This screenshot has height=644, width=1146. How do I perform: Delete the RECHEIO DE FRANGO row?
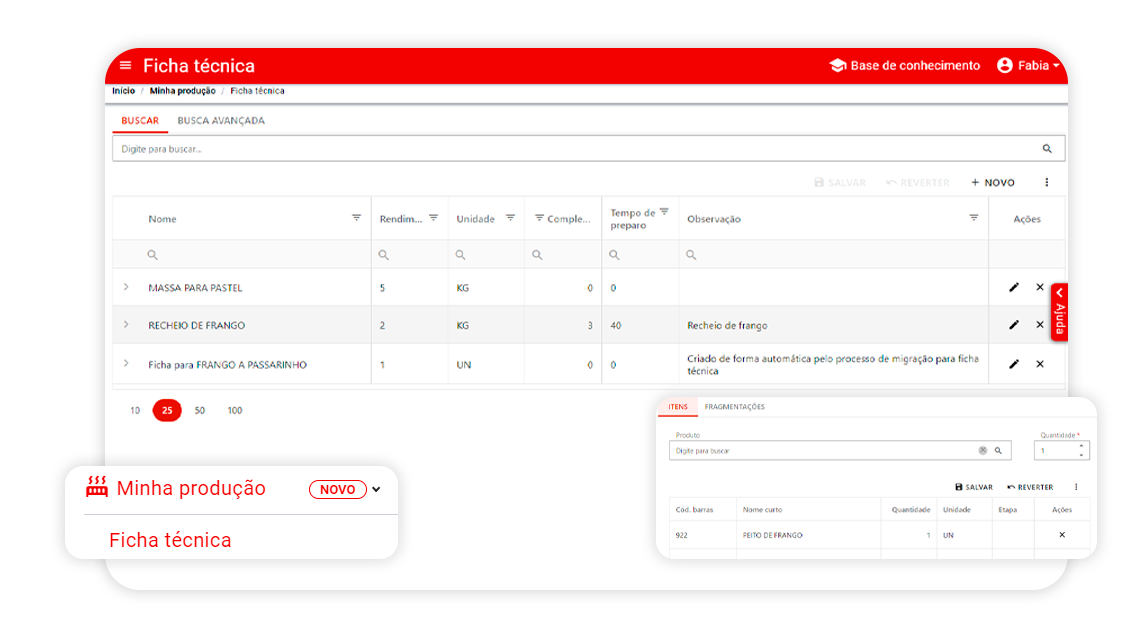[x=1040, y=325]
